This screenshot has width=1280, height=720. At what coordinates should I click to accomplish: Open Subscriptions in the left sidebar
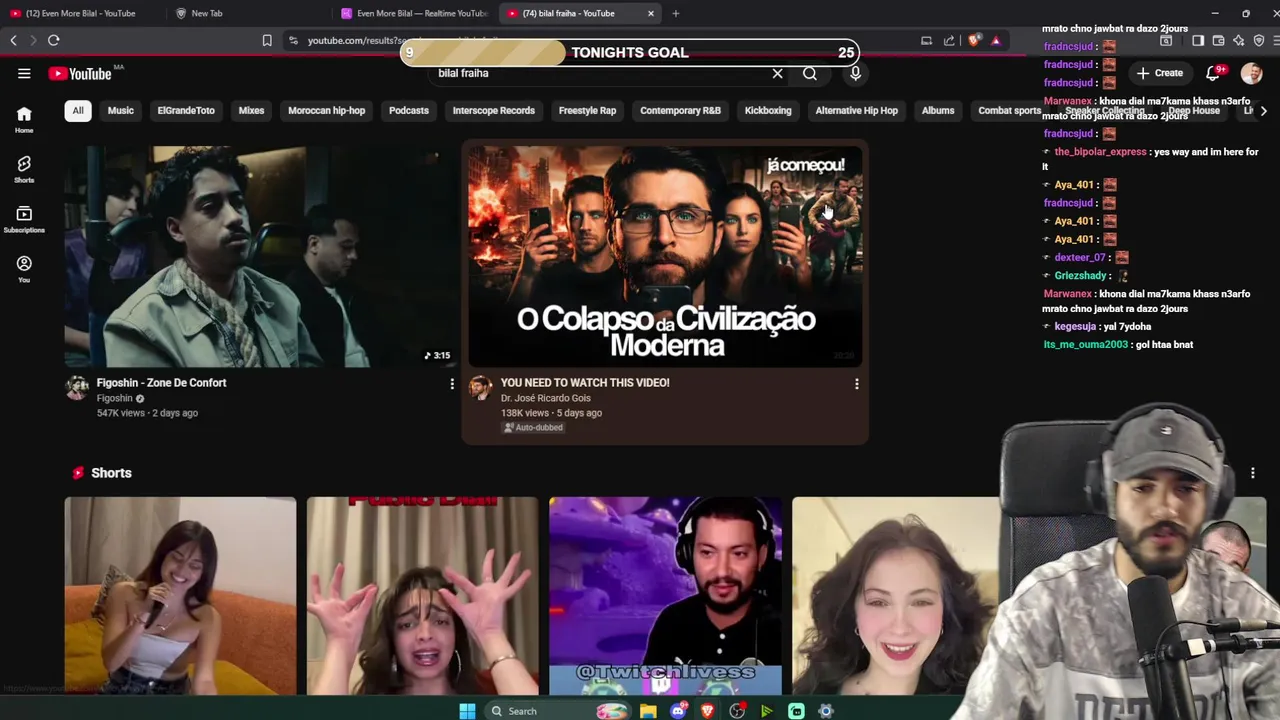[x=24, y=219]
